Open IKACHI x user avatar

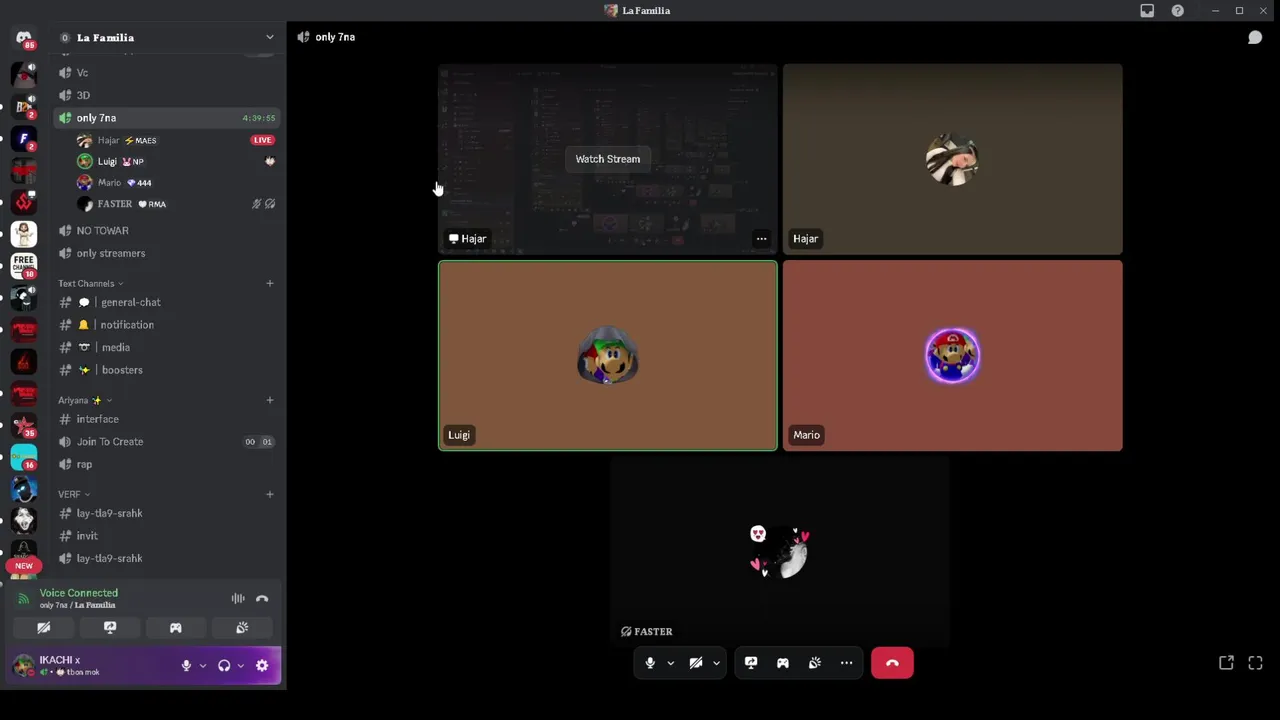click(x=23, y=666)
